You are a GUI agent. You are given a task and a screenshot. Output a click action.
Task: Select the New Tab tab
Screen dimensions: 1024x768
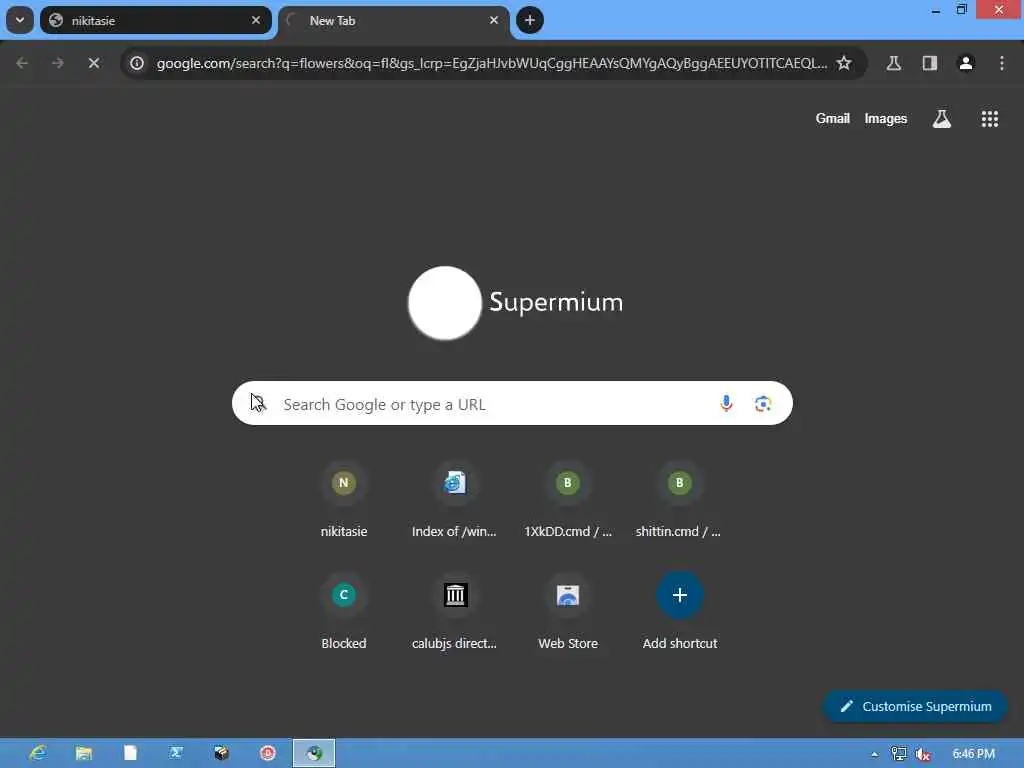click(x=394, y=20)
